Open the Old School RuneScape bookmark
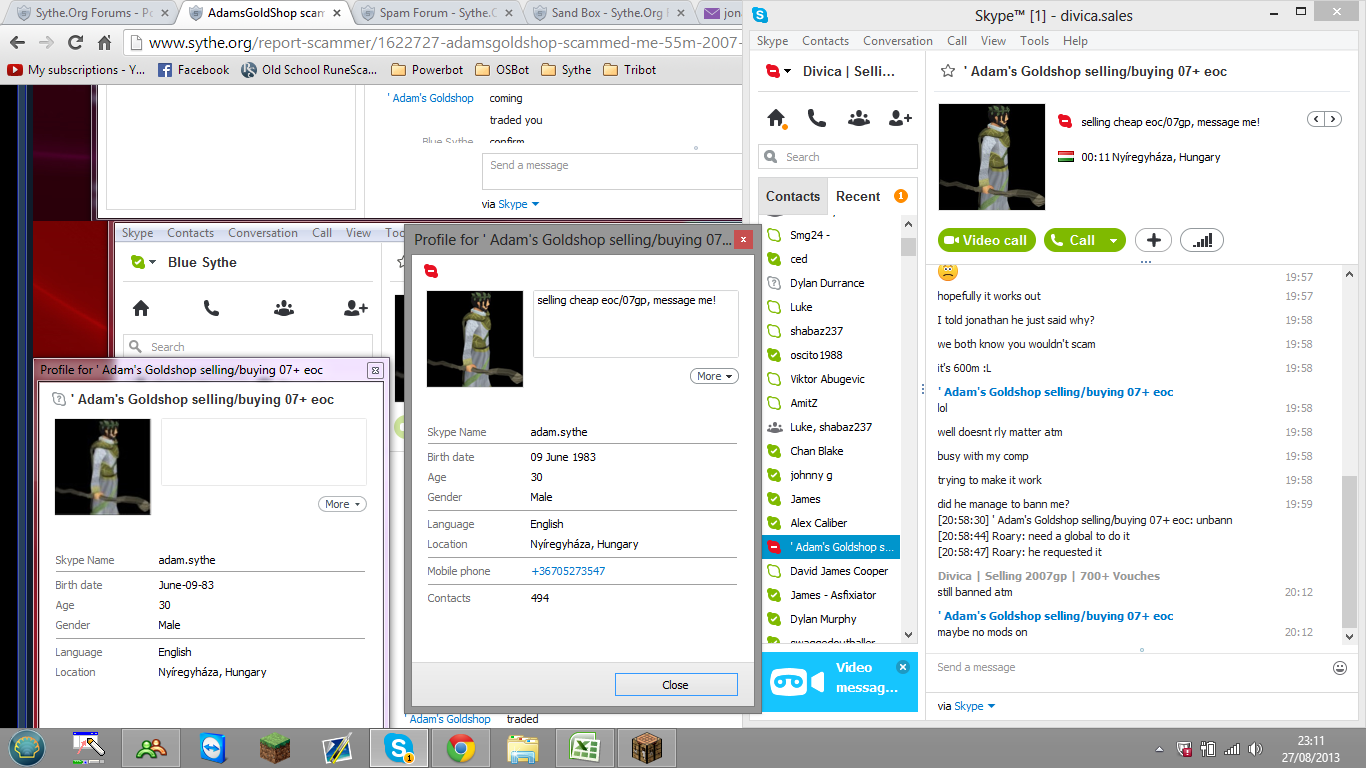 pos(310,70)
